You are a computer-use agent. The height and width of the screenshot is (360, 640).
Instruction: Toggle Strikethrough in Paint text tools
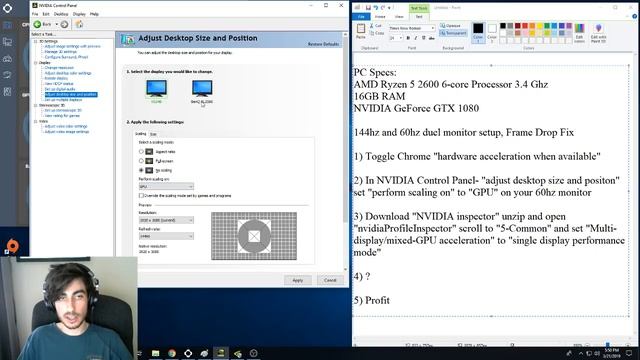click(431, 38)
